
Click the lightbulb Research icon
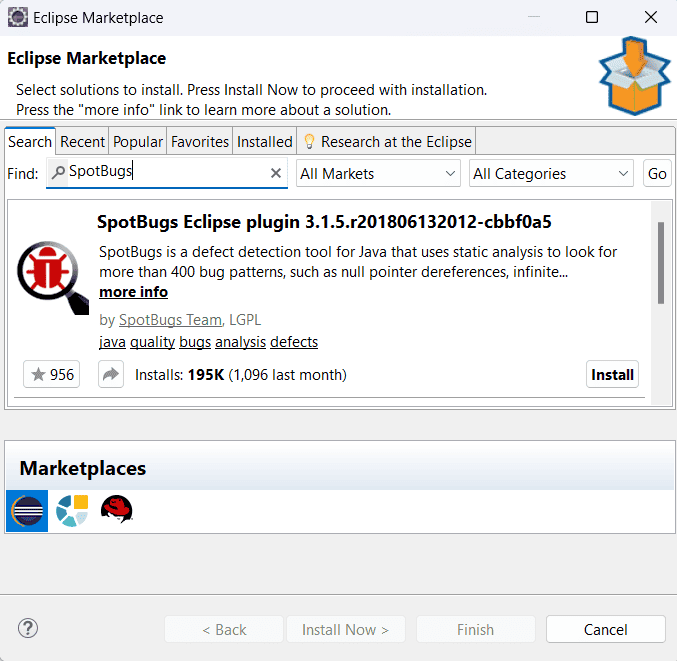(x=309, y=141)
